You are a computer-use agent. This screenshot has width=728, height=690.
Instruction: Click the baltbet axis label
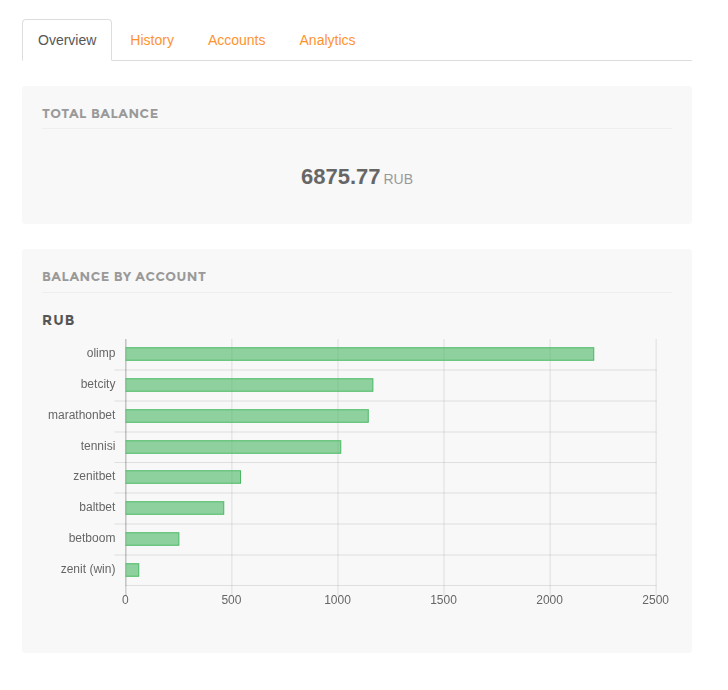point(97,507)
